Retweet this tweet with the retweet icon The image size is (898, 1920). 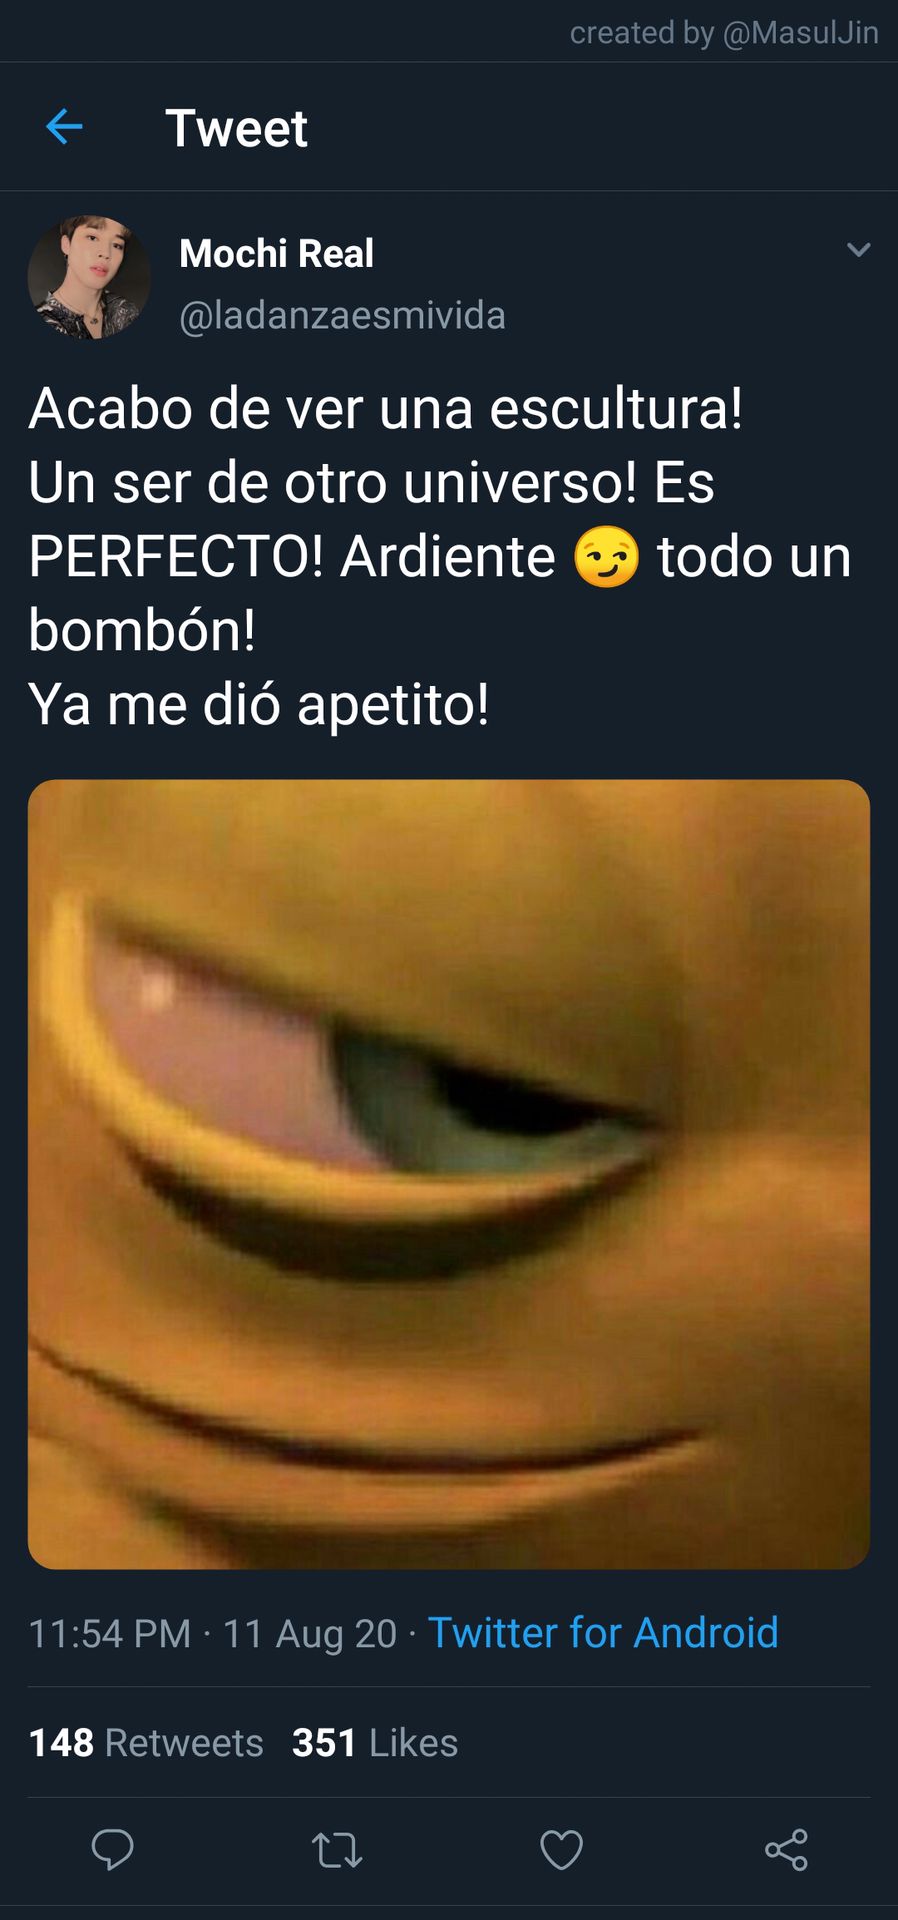pyautogui.click(x=337, y=1850)
